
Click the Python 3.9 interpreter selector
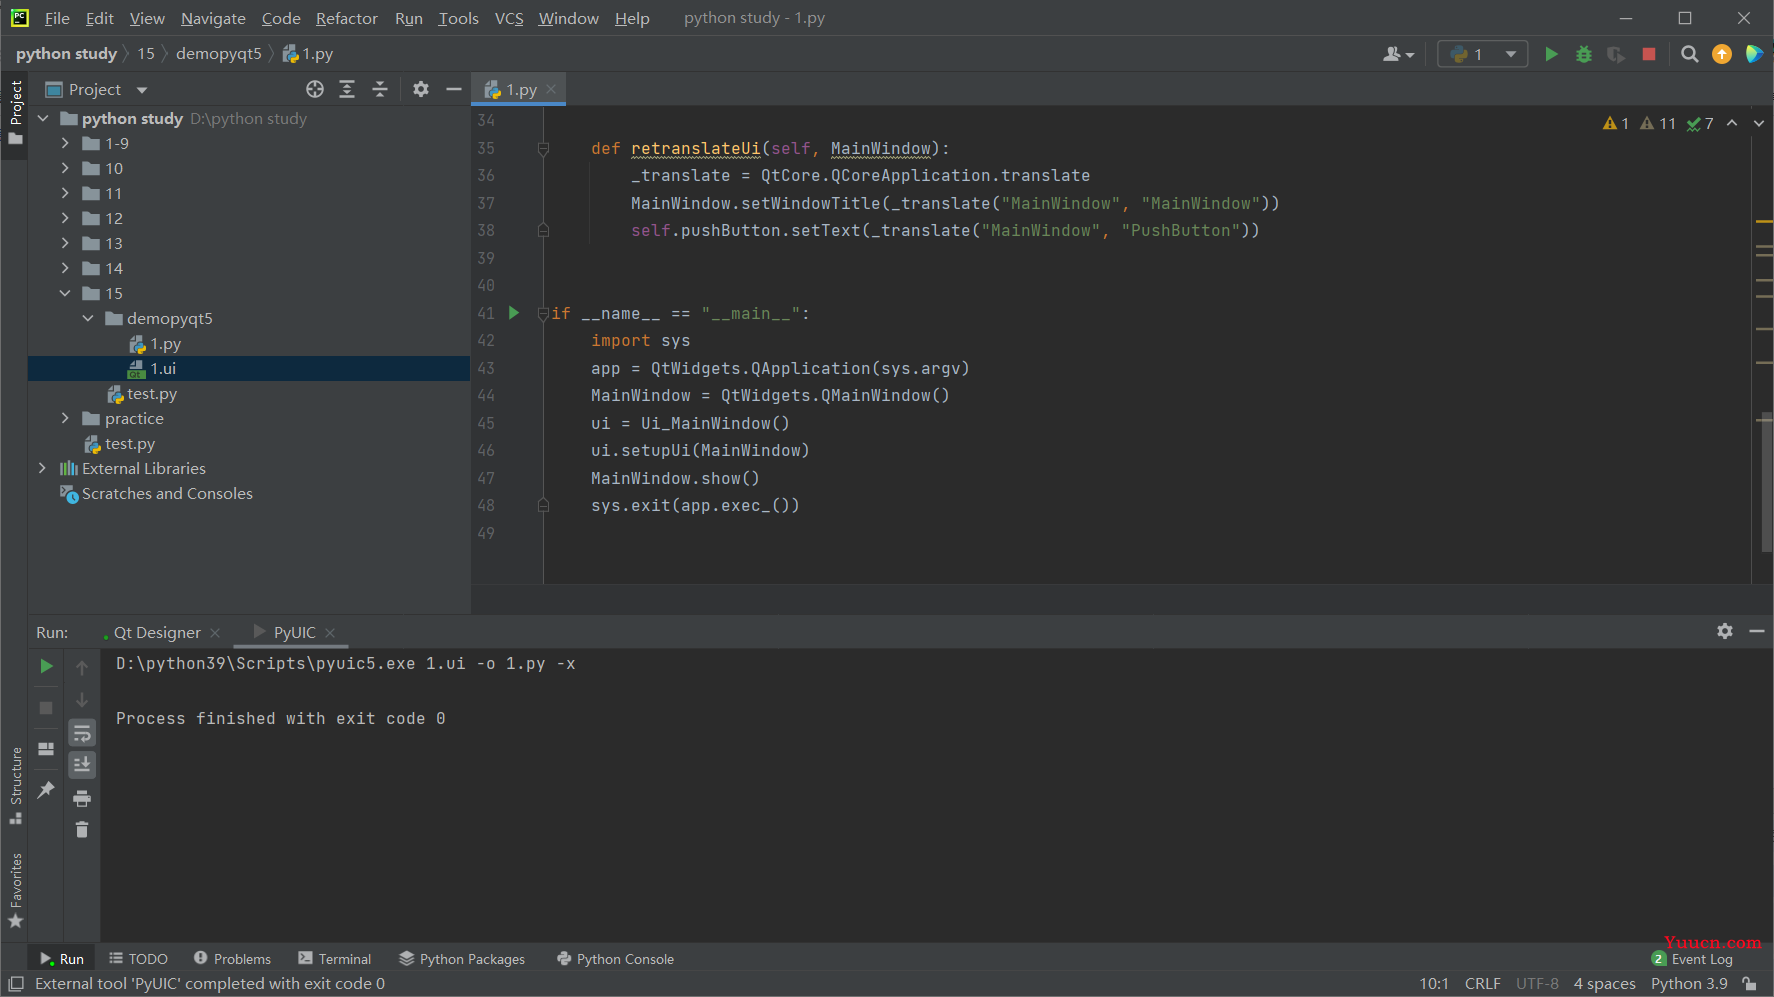pos(1689,984)
